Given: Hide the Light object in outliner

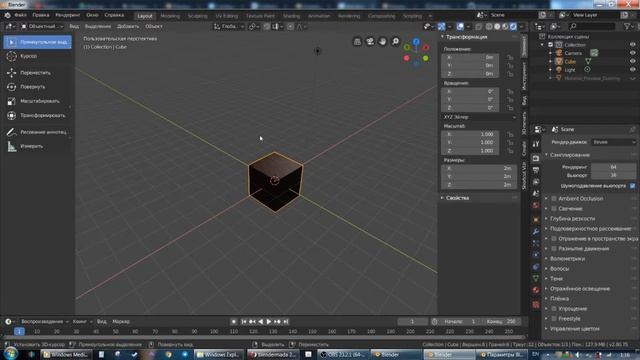Looking at the screenshot, I should [x=632, y=70].
